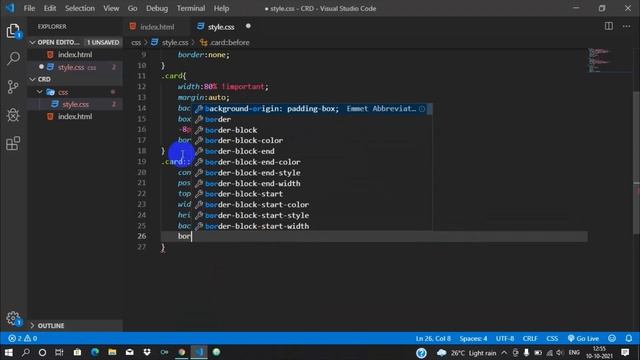Open the Search view in activity bar
This screenshot has width=640, height=360.
(13, 58)
